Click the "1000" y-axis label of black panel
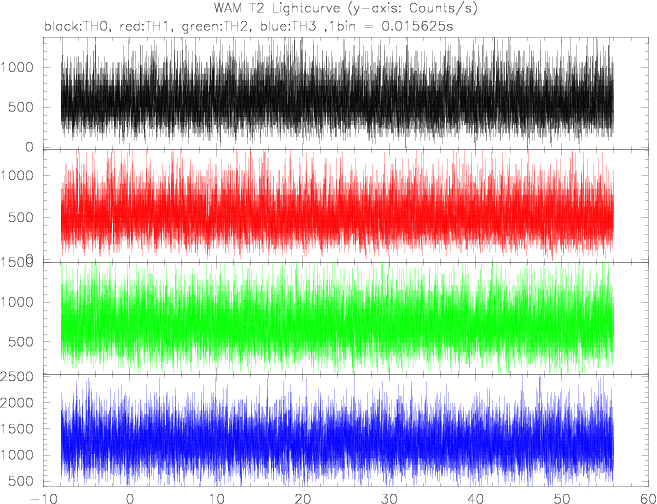The image size is (657, 504). coord(17,67)
